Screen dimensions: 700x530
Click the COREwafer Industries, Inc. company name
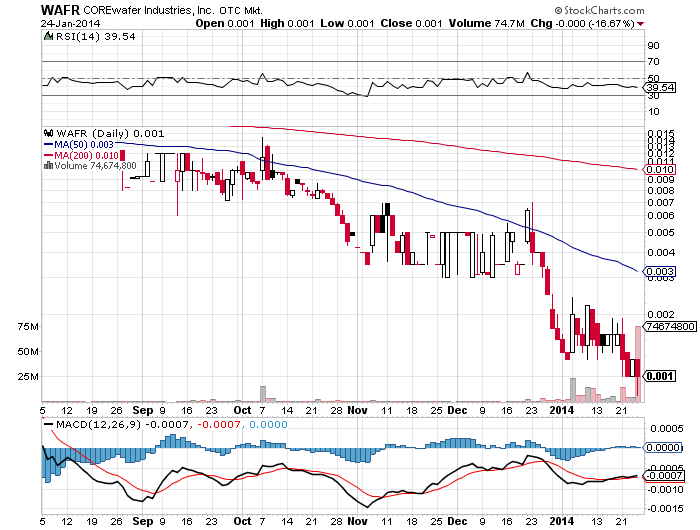point(149,10)
